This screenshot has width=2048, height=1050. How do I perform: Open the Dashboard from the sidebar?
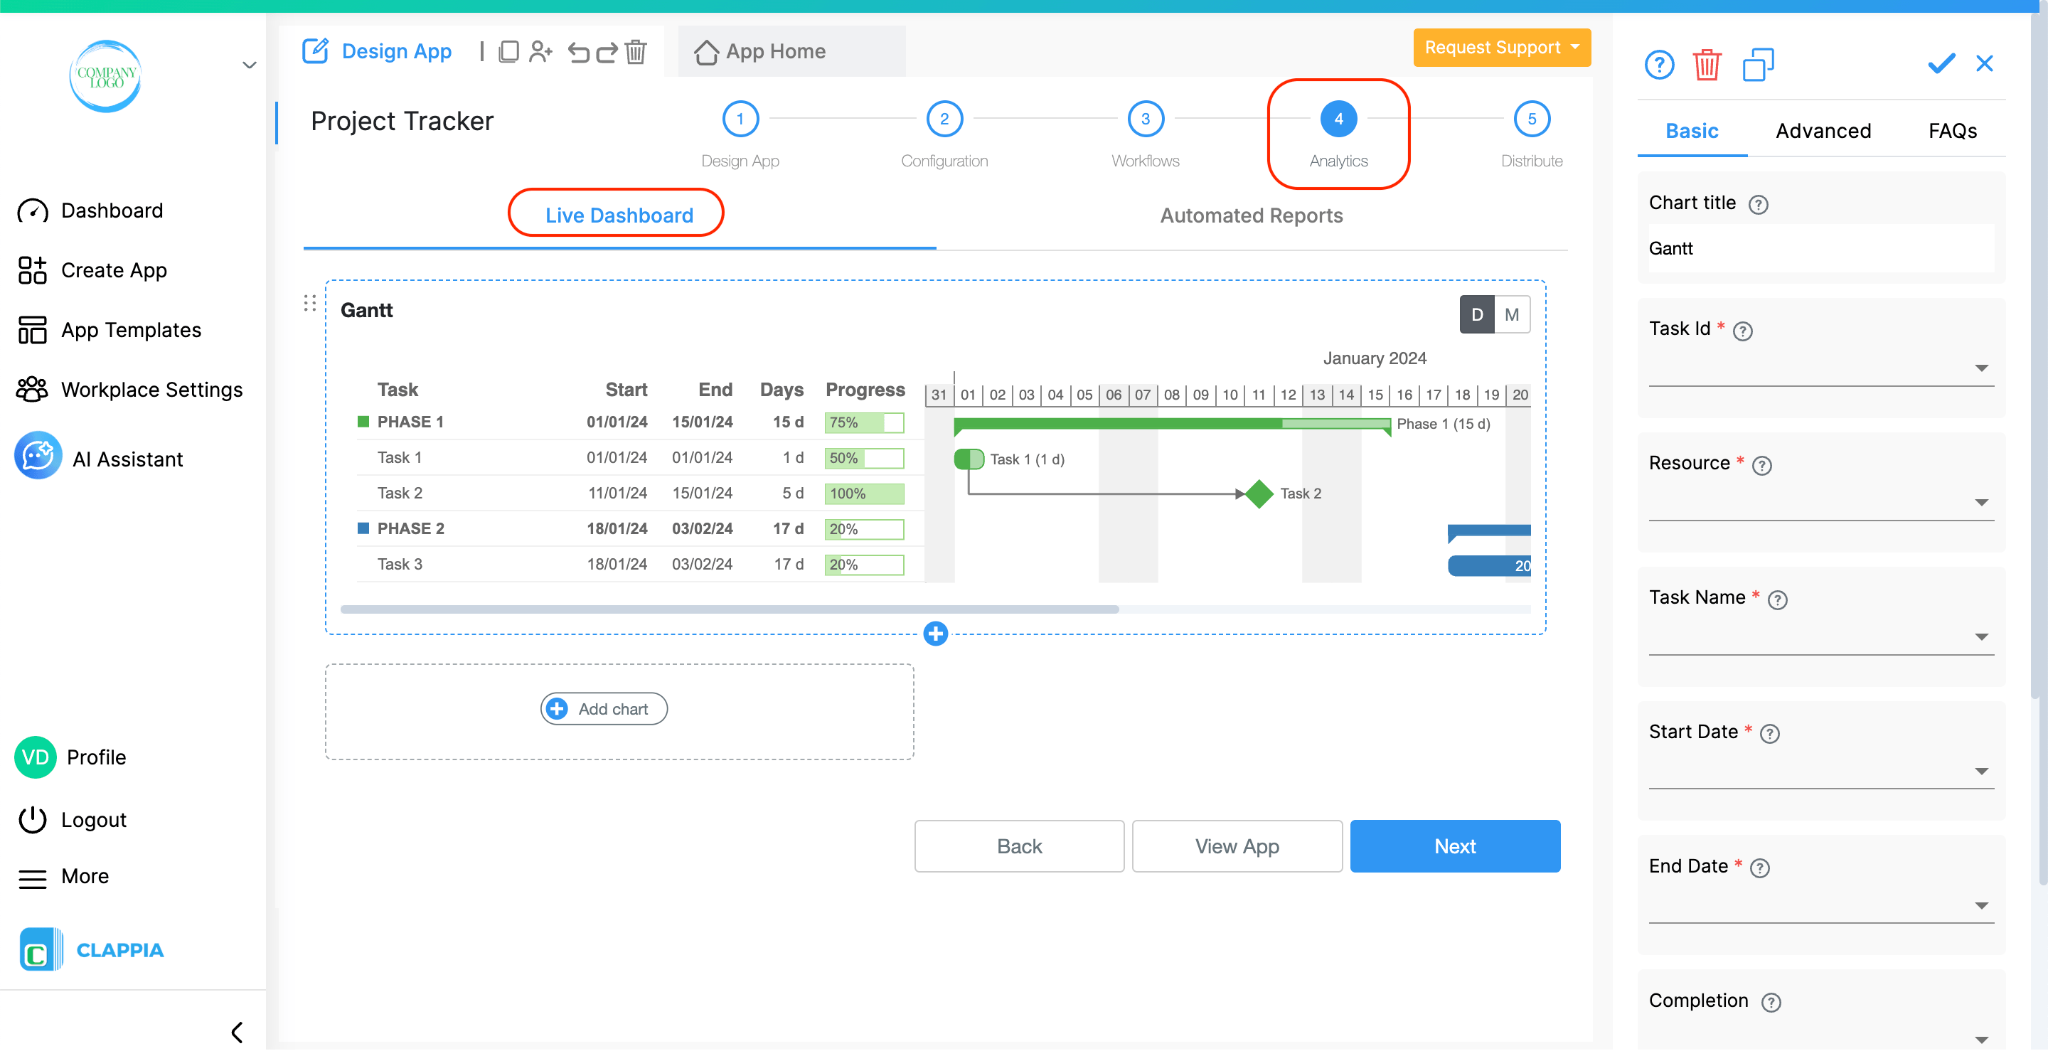[90, 211]
